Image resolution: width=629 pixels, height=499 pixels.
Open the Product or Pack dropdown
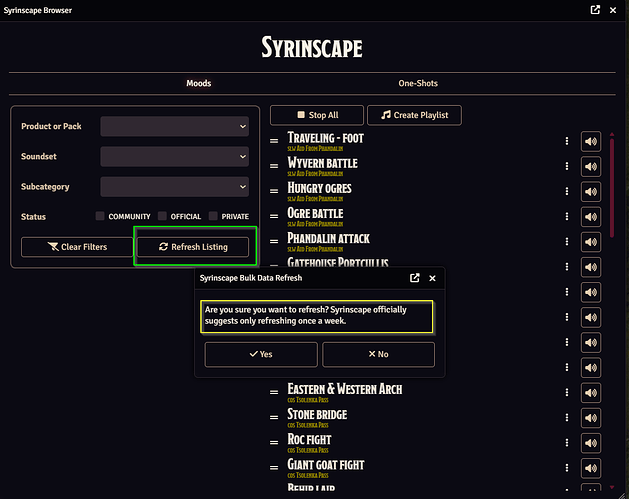click(174, 126)
